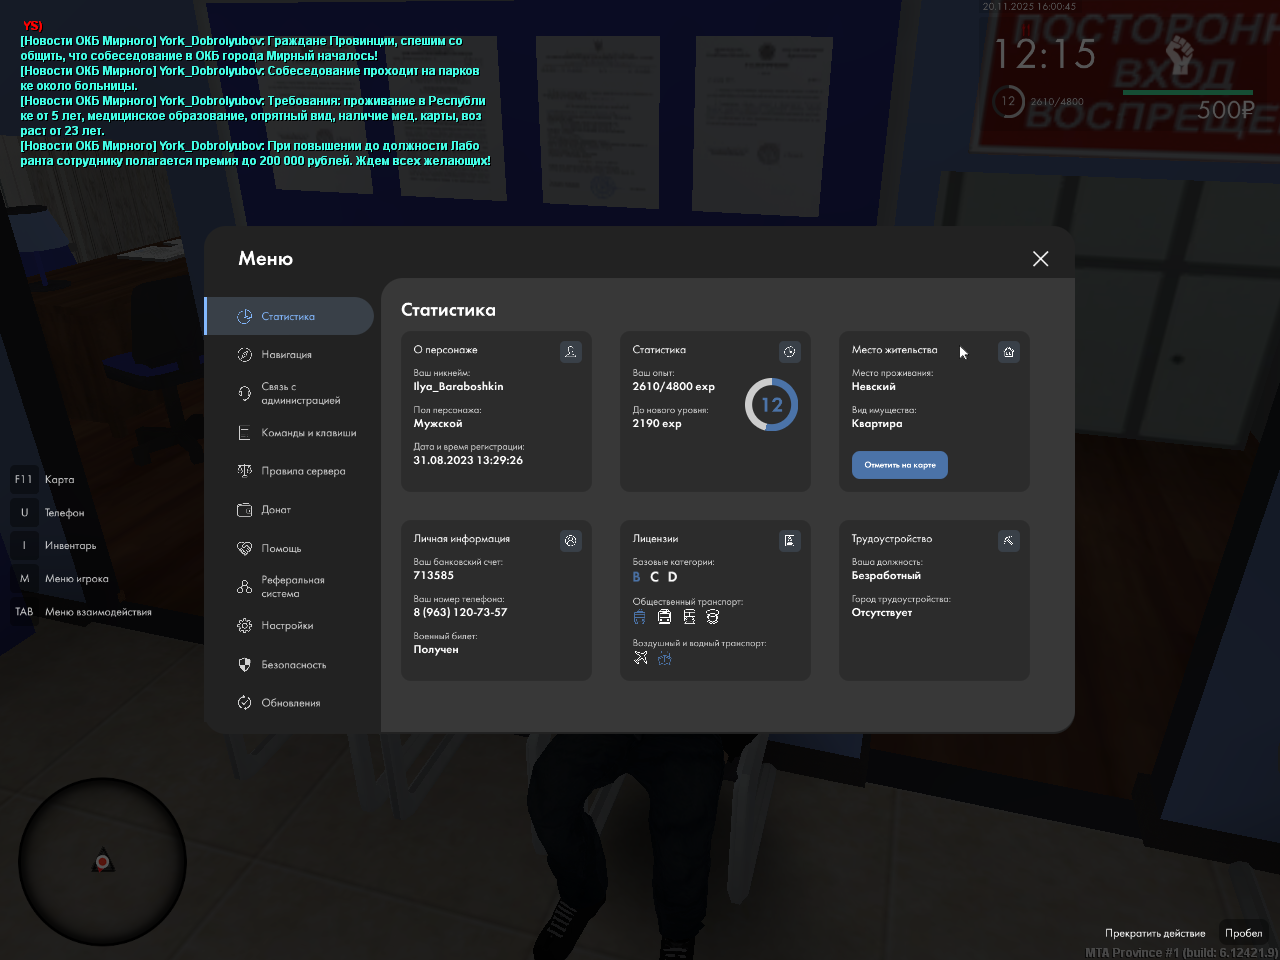Viewport: 1280px width, 960px height.
Task: Click the blue B license category
Action: click(636, 577)
